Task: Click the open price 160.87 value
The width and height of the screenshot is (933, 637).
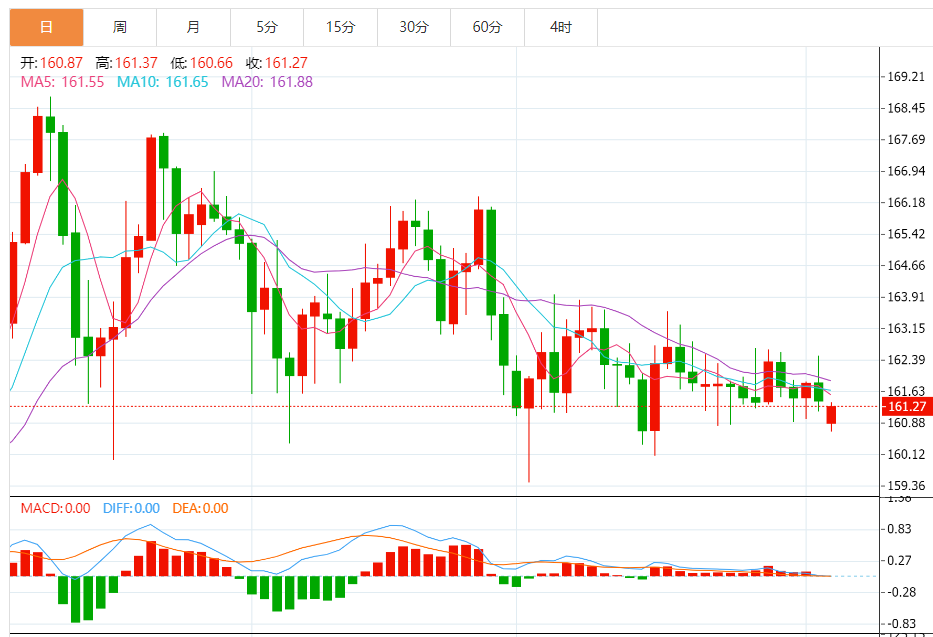Action: tap(61, 63)
